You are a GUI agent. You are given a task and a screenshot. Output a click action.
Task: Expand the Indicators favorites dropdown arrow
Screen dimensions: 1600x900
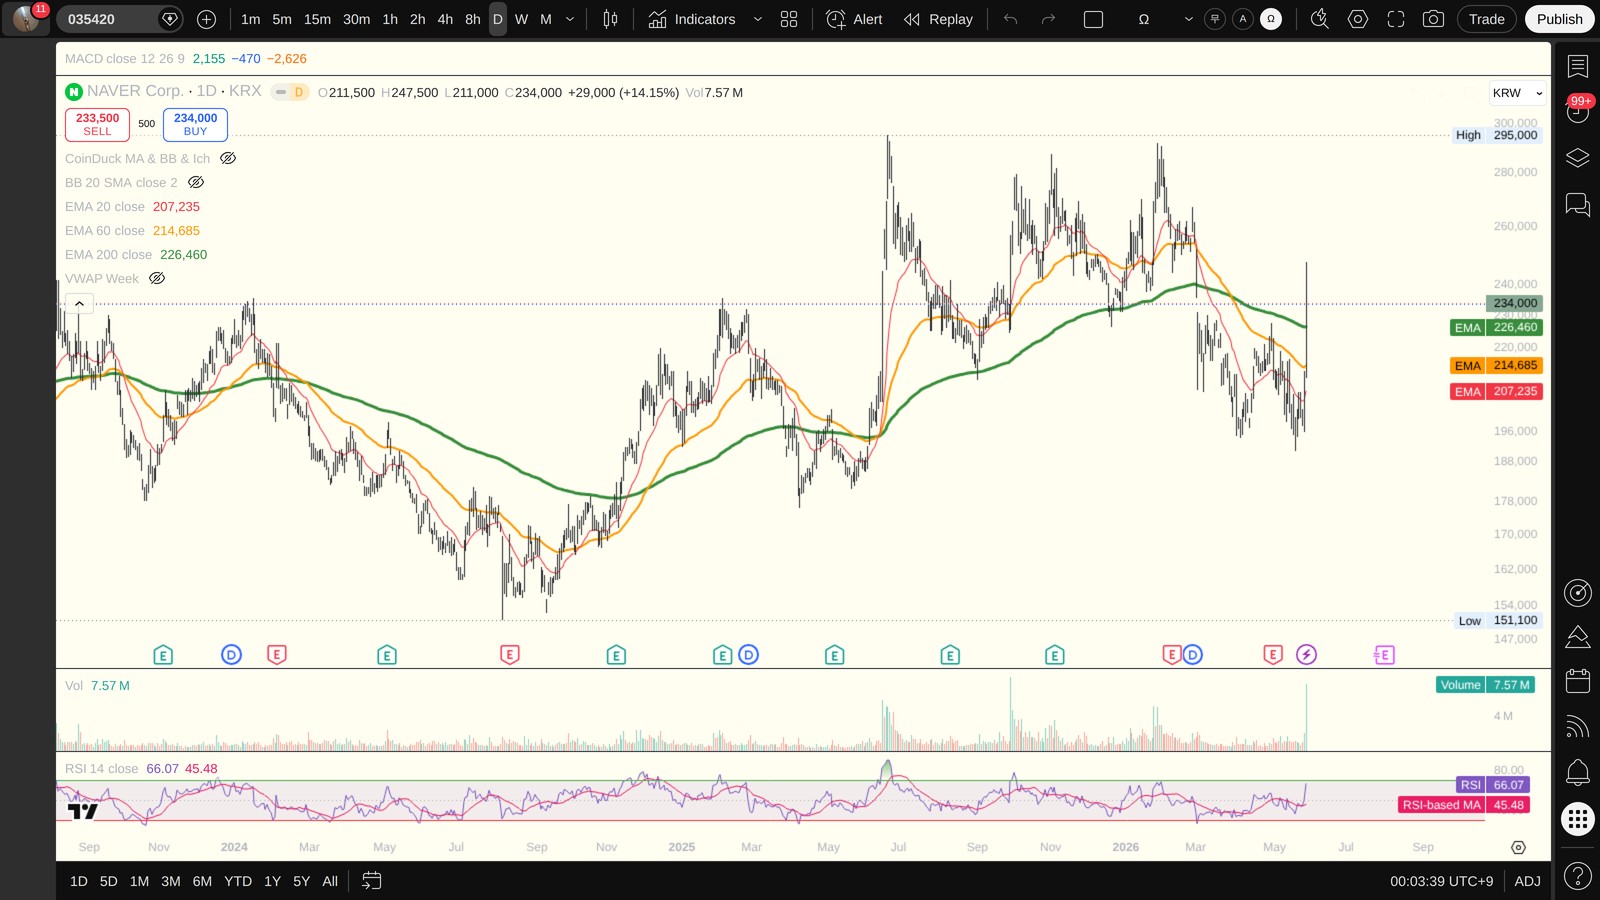pos(757,19)
